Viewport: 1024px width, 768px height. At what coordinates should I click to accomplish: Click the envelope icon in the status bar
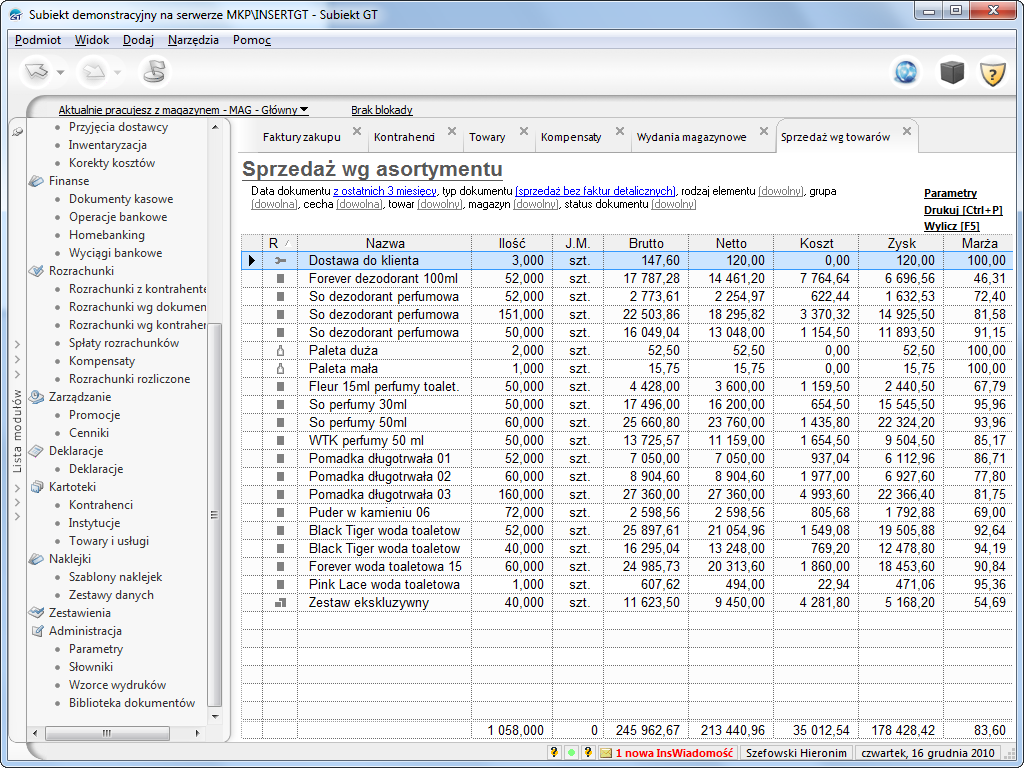click(605, 753)
